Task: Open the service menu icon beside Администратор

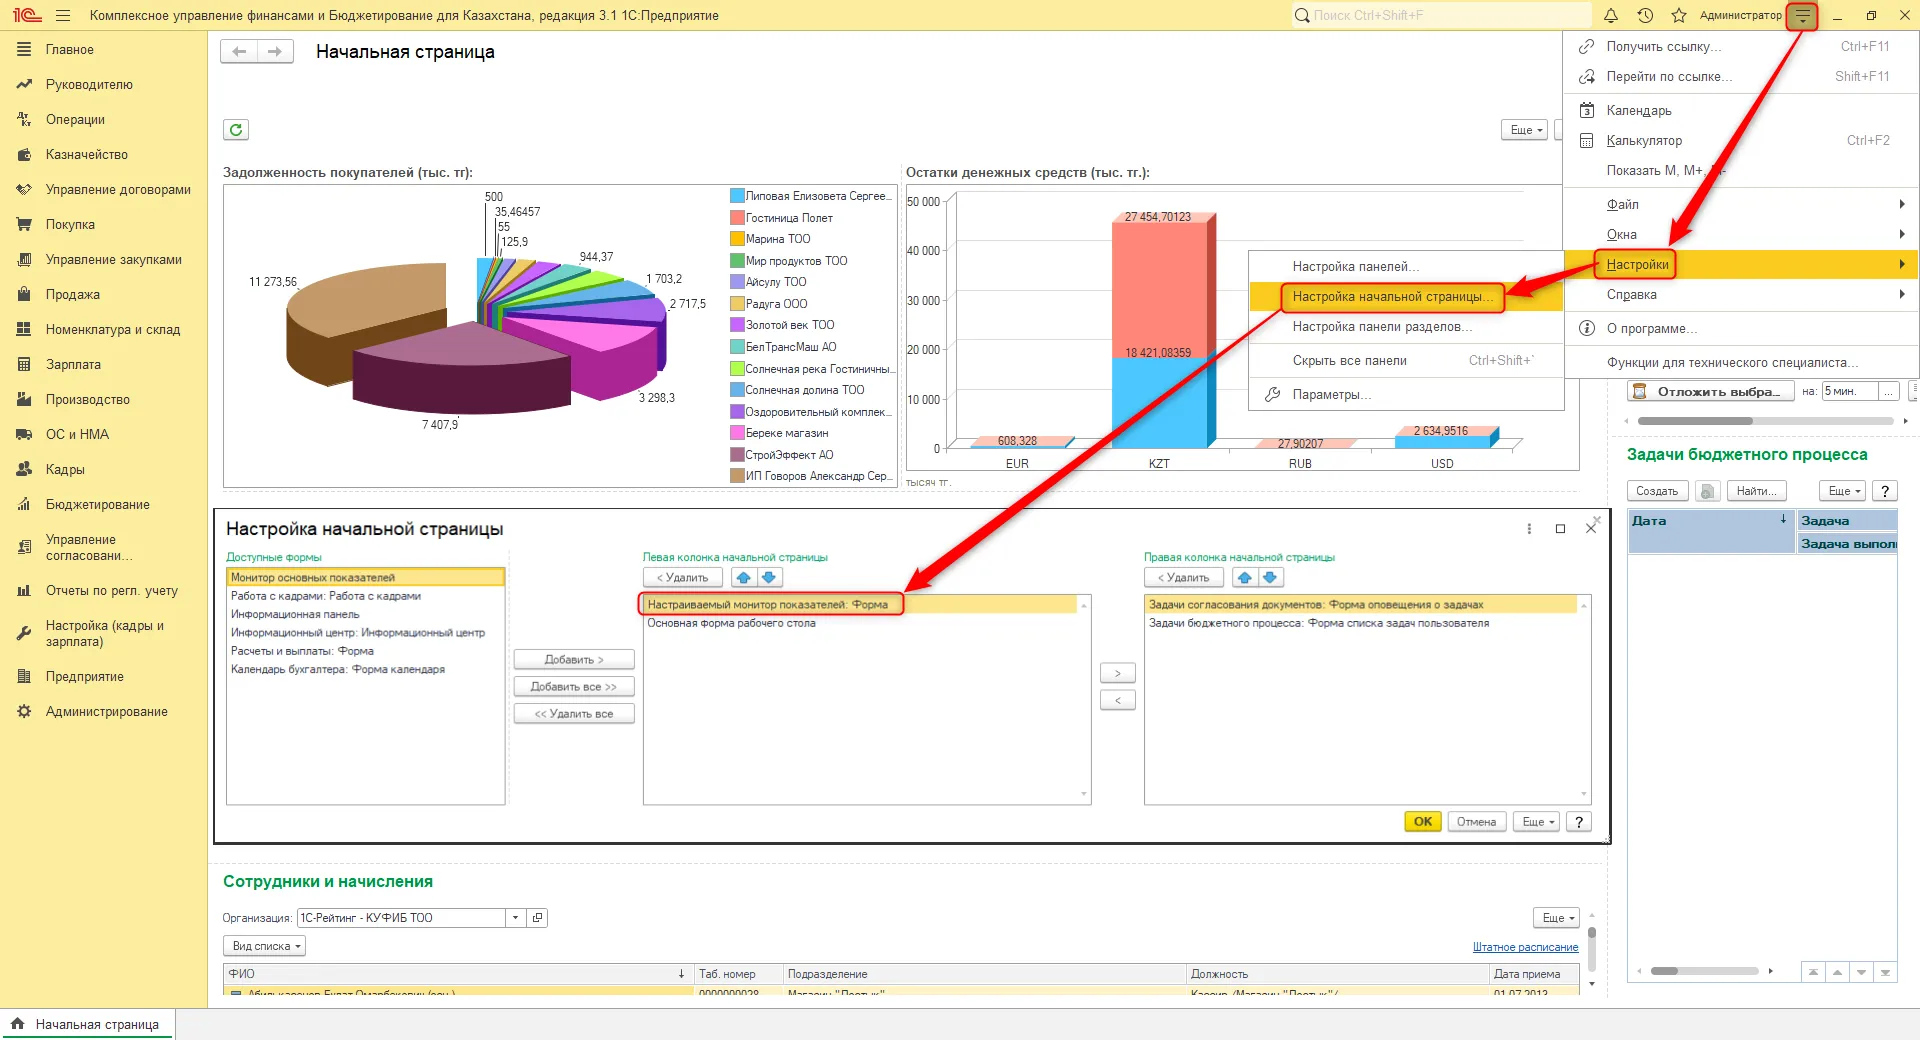Action: point(1802,15)
